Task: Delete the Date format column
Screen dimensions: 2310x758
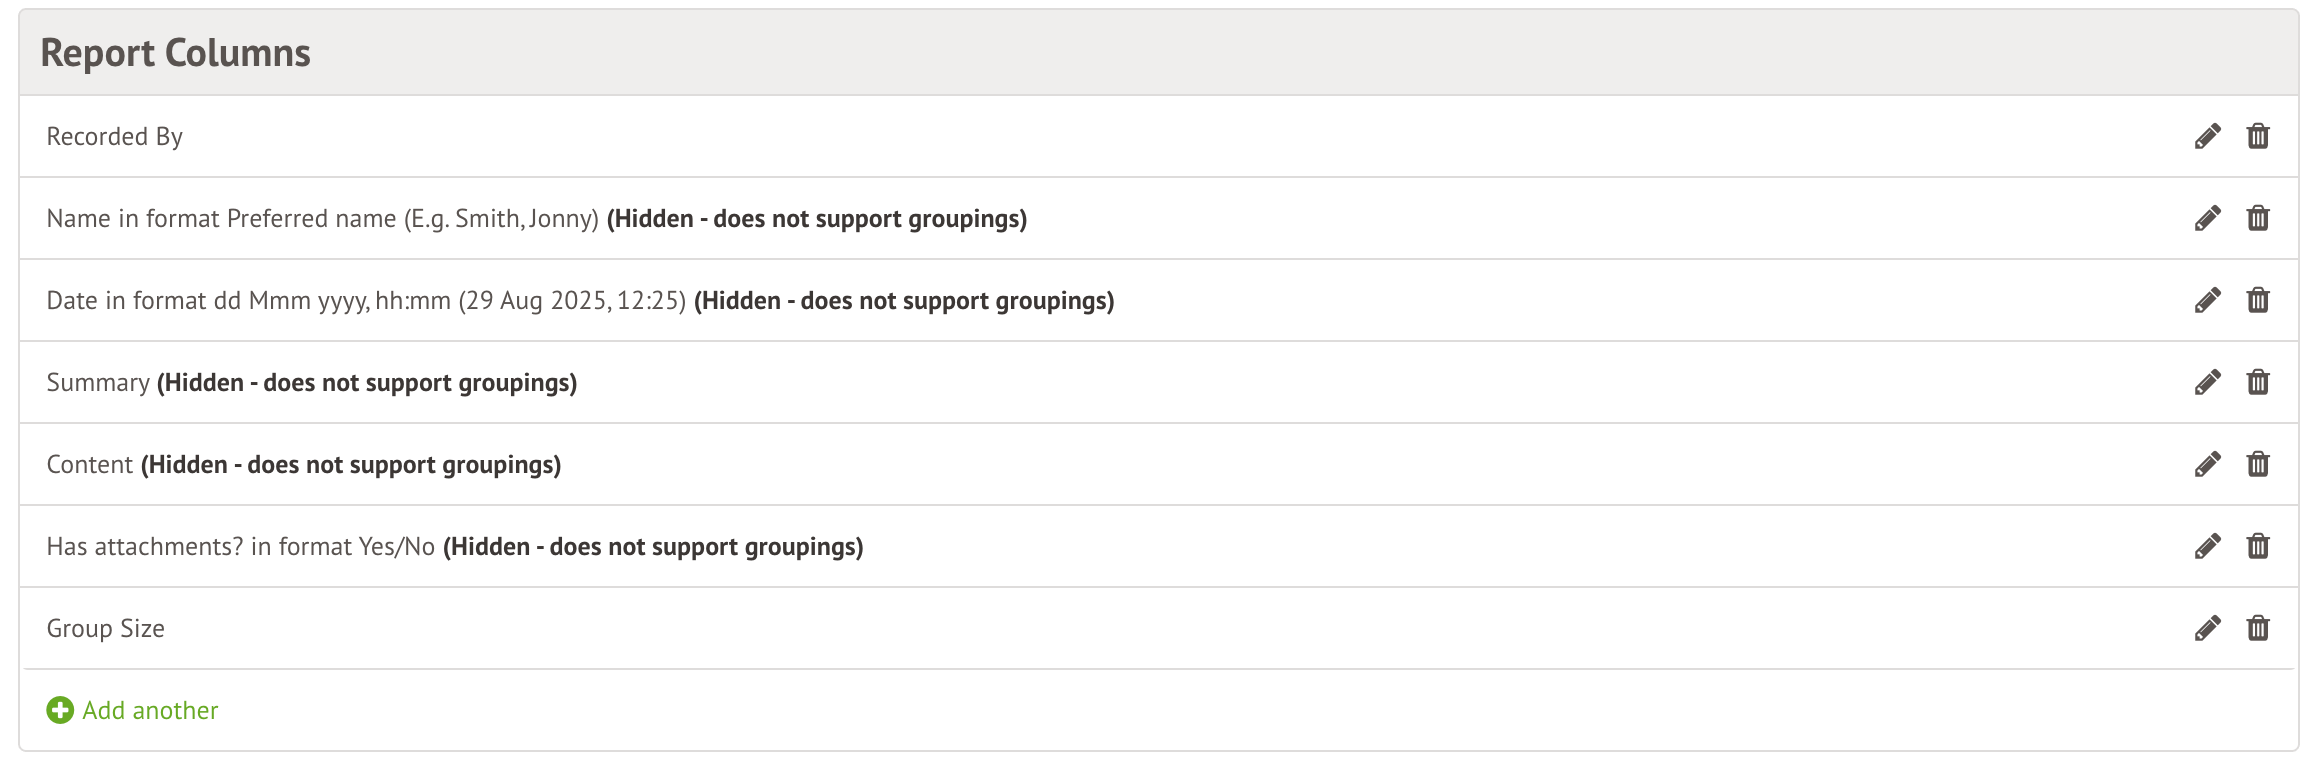Action: click(x=2258, y=300)
